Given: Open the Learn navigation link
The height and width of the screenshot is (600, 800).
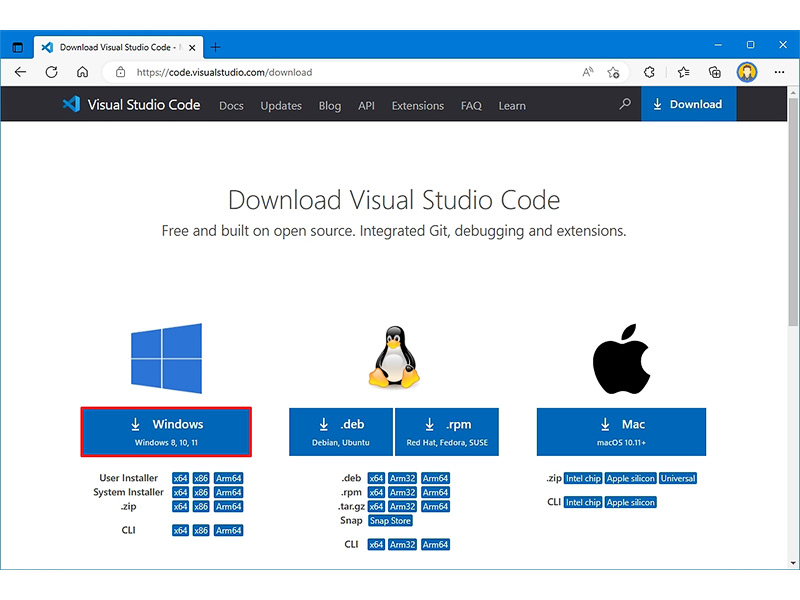Looking at the screenshot, I should click(x=512, y=106).
